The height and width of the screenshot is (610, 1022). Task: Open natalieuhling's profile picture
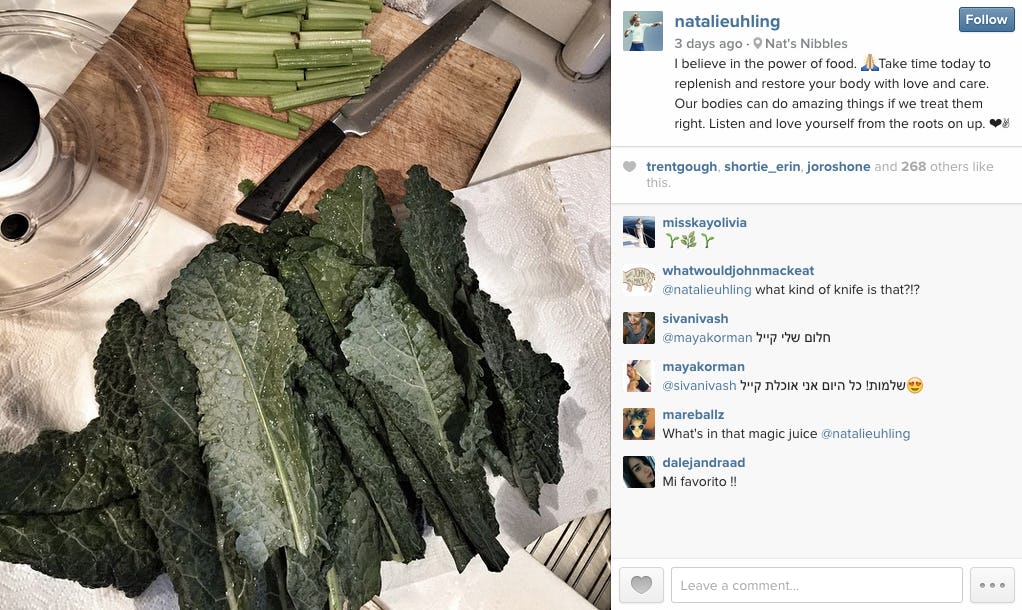coord(643,31)
